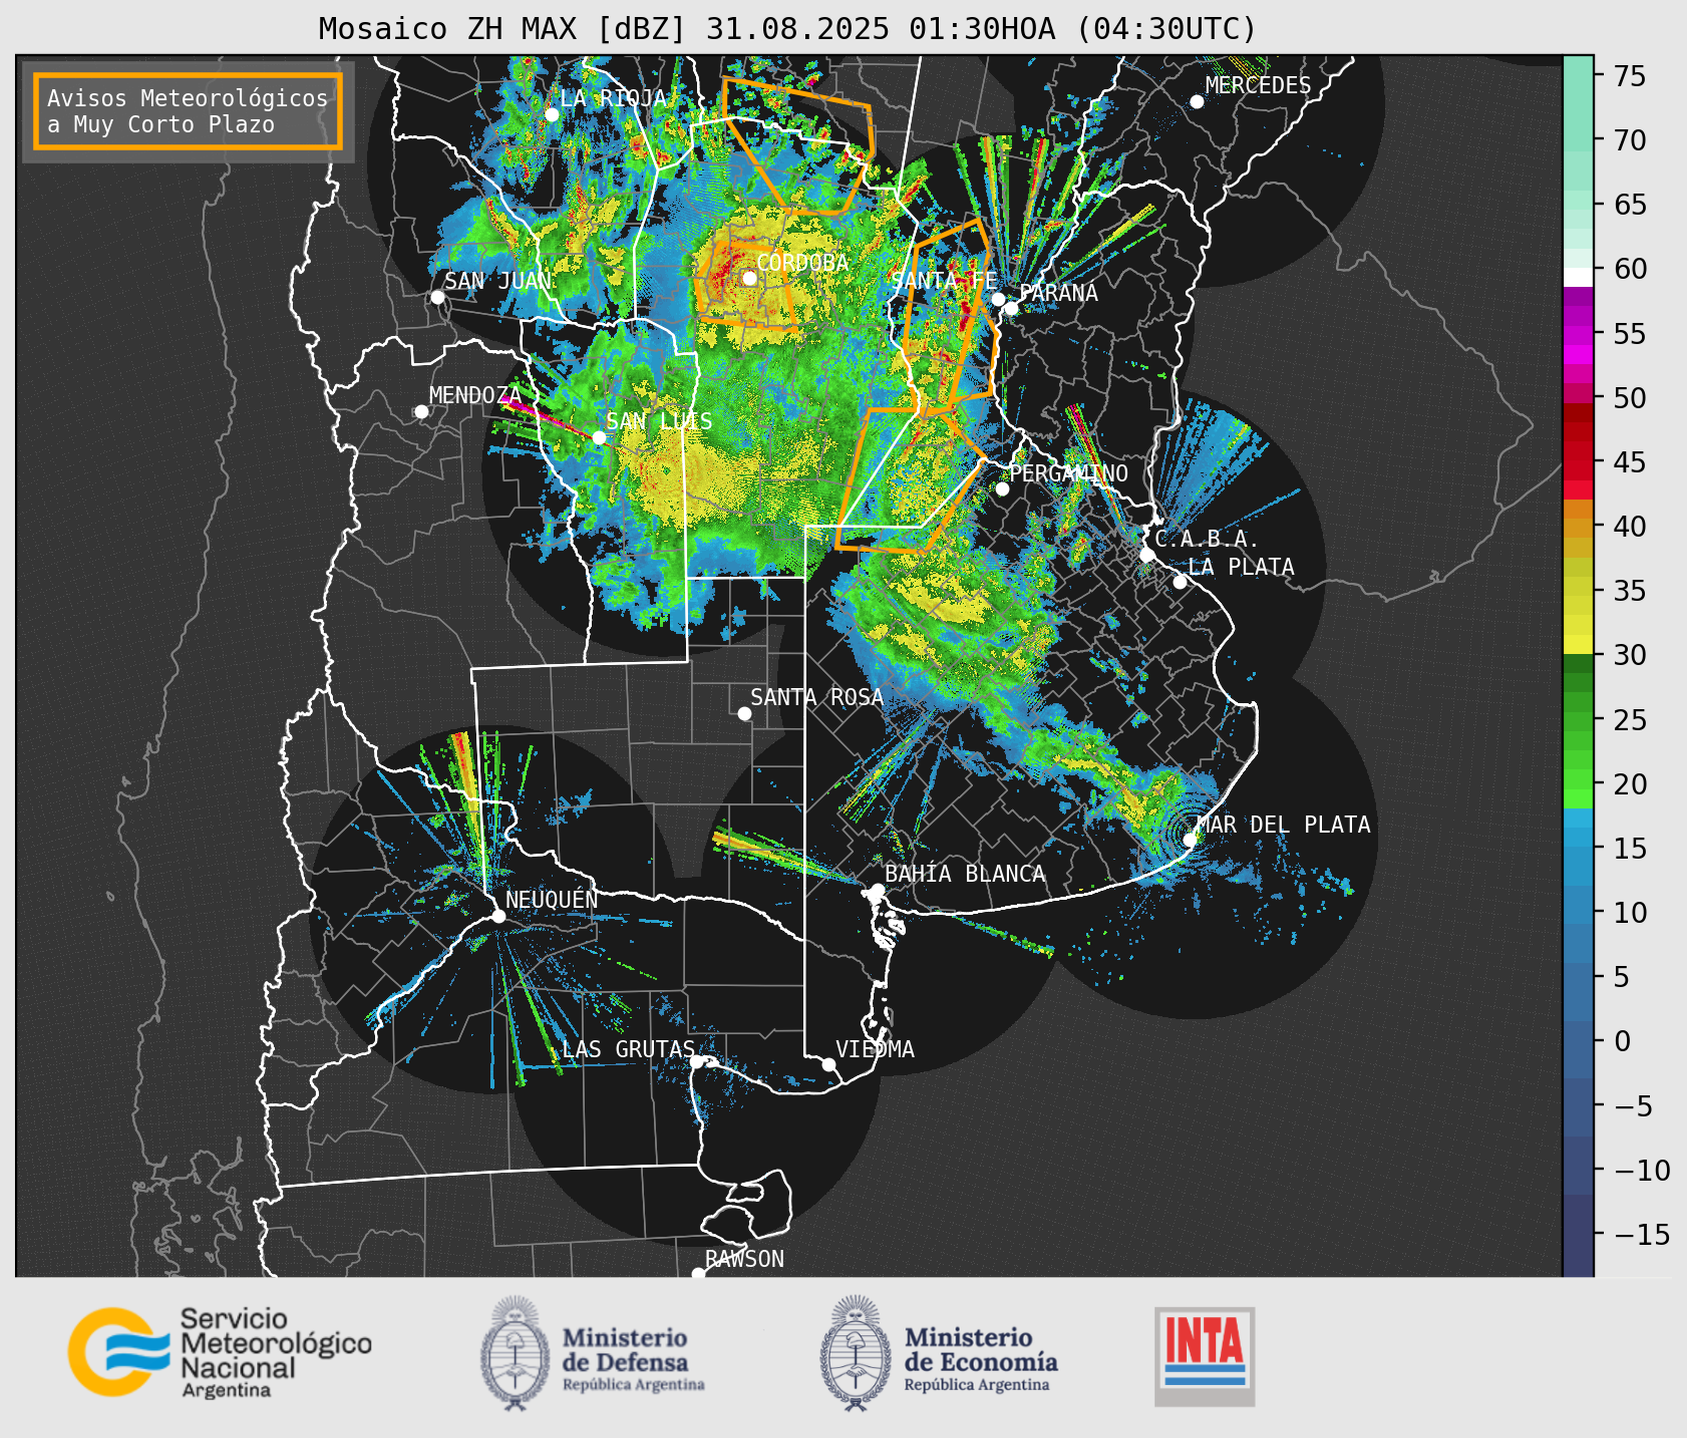This screenshot has width=1687, height=1438.
Task: Pick the white 60 dBZ color band
Action: coord(1578,278)
